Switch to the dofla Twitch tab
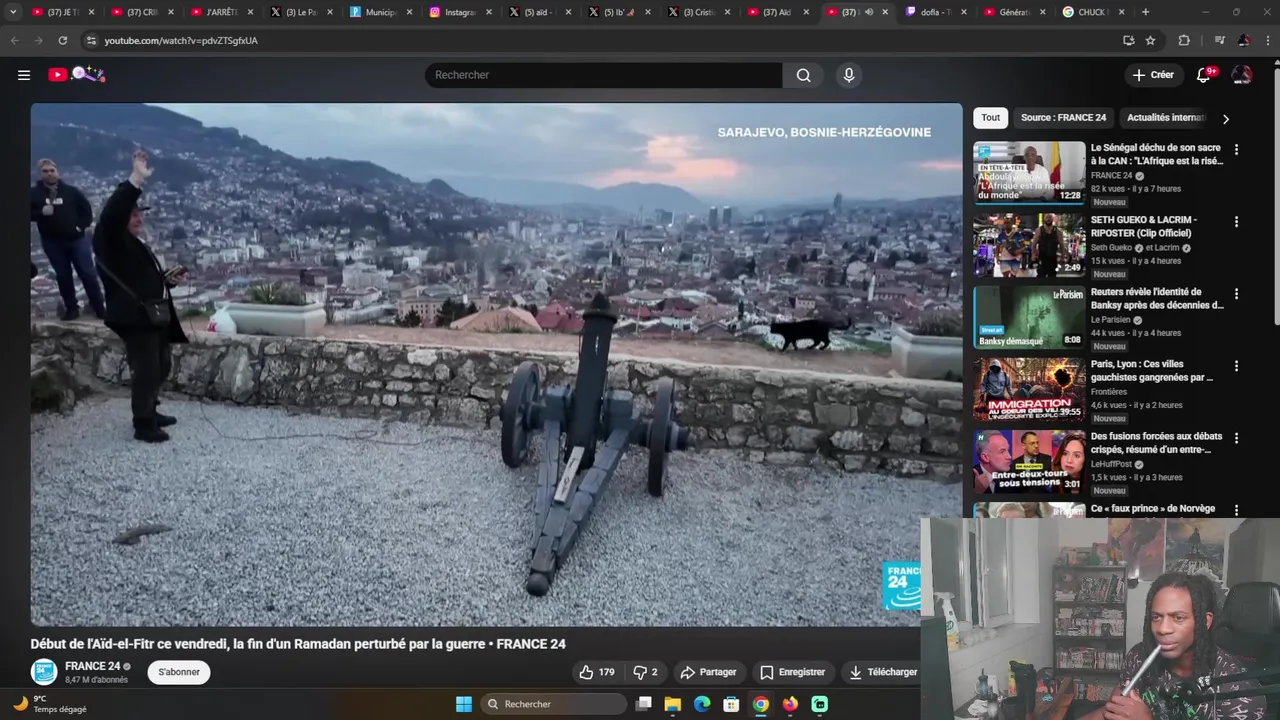1280x720 pixels. click(935, 12)
